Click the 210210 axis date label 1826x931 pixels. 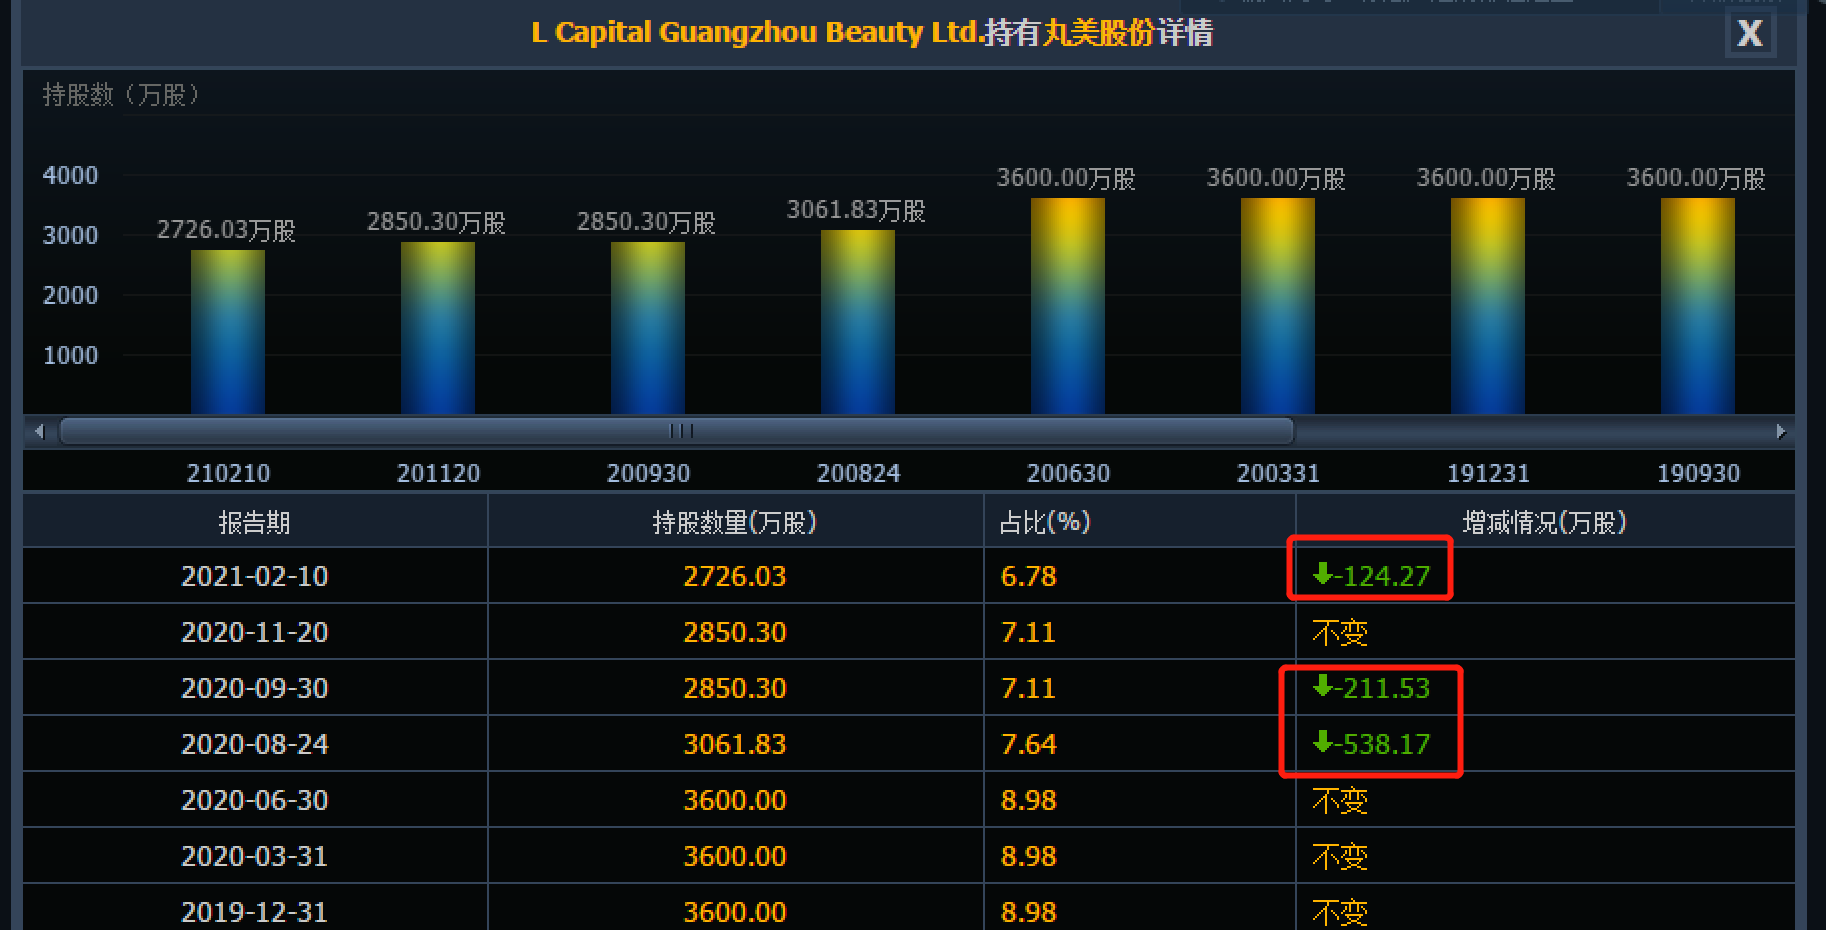click(228, 473)
